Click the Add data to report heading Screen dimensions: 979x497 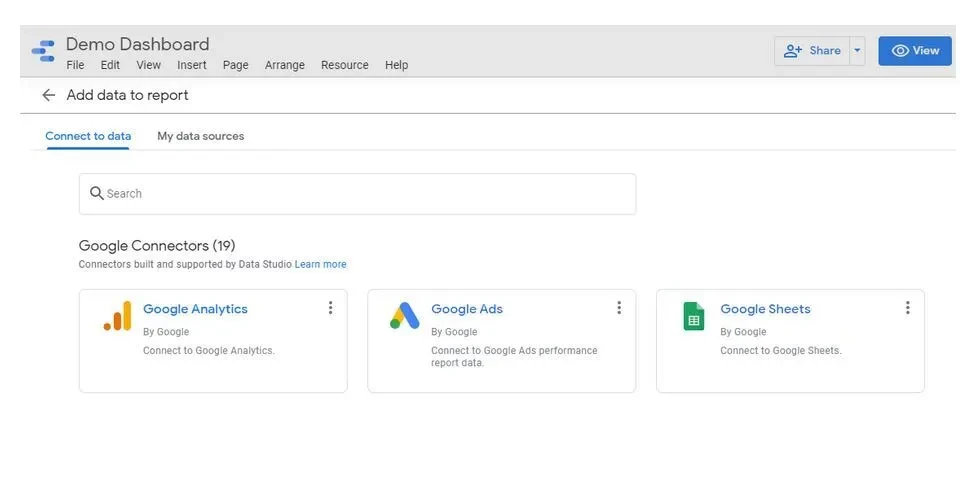click(x=127, y=95)
